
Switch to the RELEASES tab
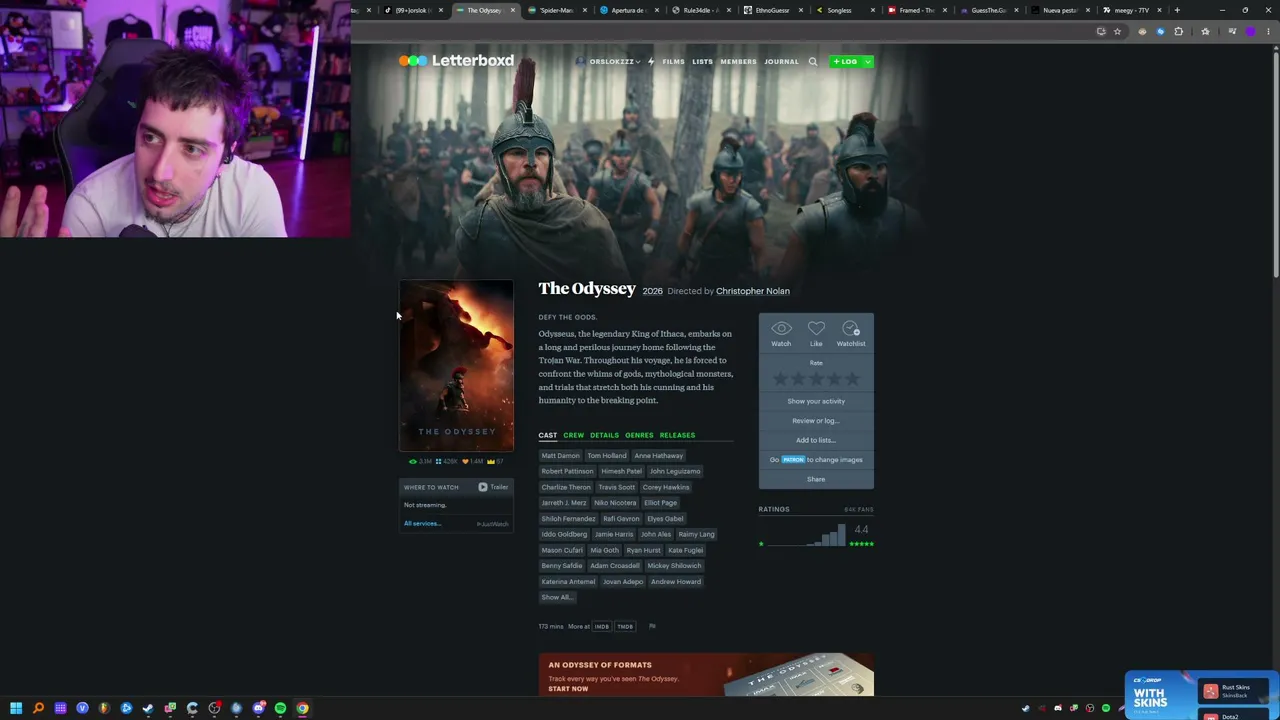(677, 435)
